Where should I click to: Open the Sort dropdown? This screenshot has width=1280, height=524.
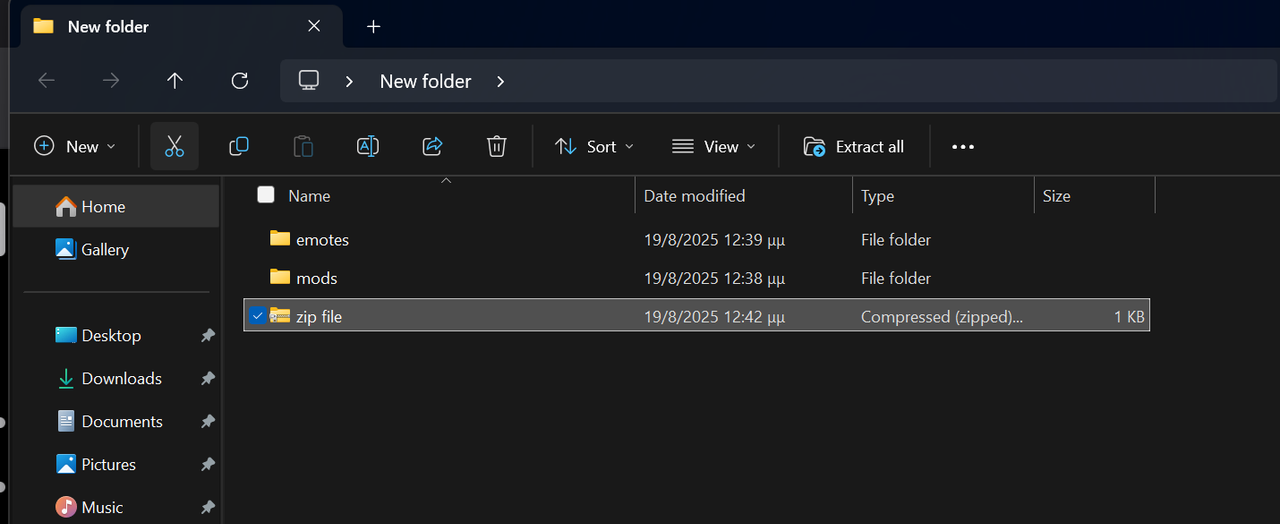[x=594, y=146]
